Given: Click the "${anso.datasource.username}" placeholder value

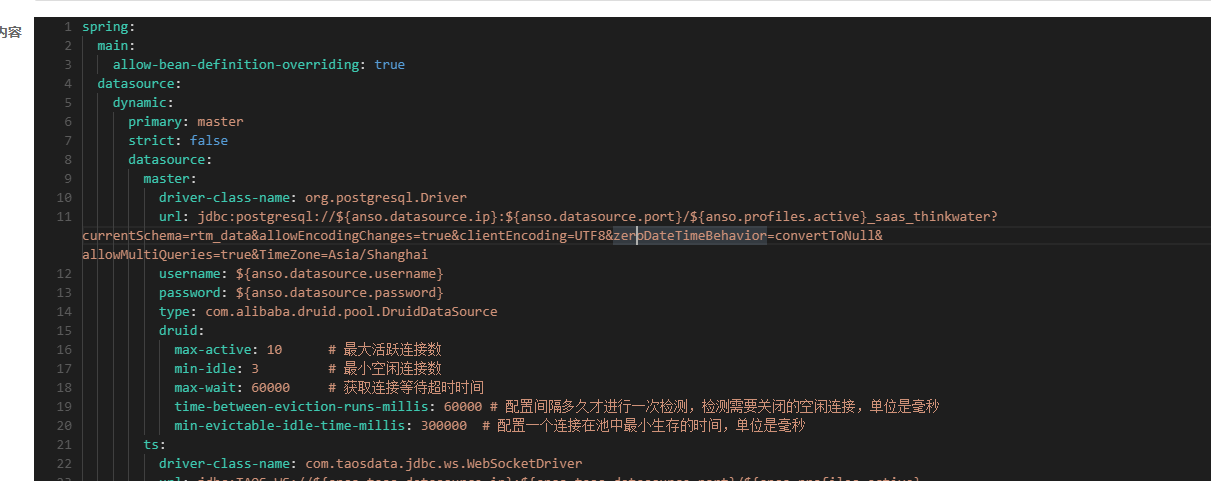Looking at the screenshot, I should pos(340,273).
